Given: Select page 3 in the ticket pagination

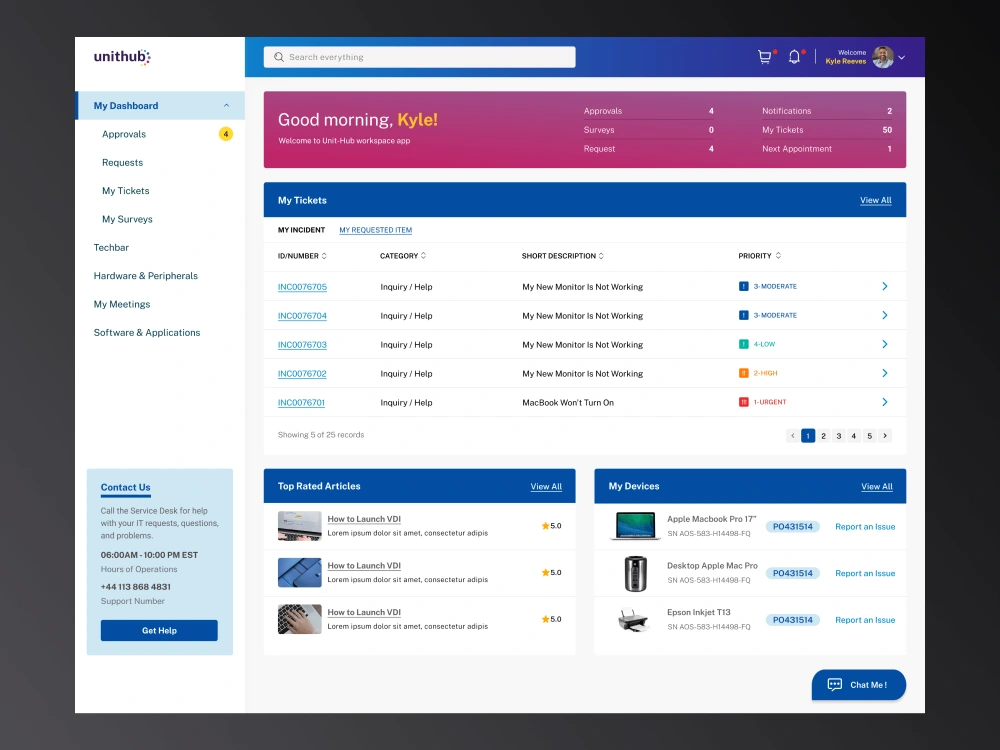Looking at the screenshot, I should click(x=839, y=435).
